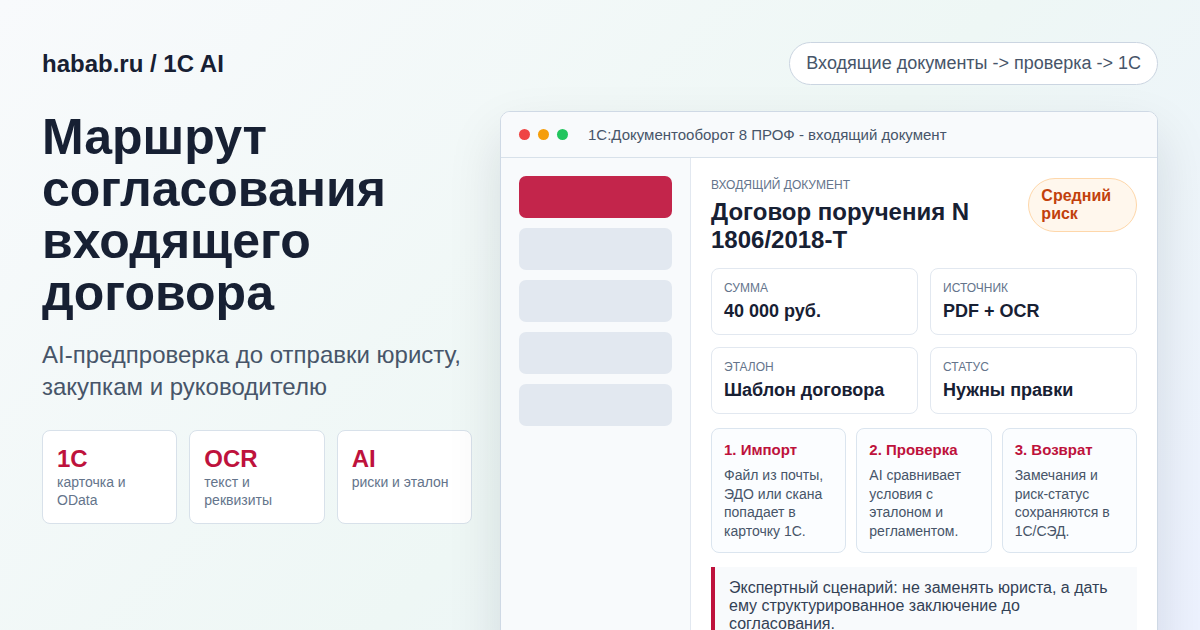Click the green maximize dot in window titlebar
This screenshot has width=1200, height=630.
point(562,135)
